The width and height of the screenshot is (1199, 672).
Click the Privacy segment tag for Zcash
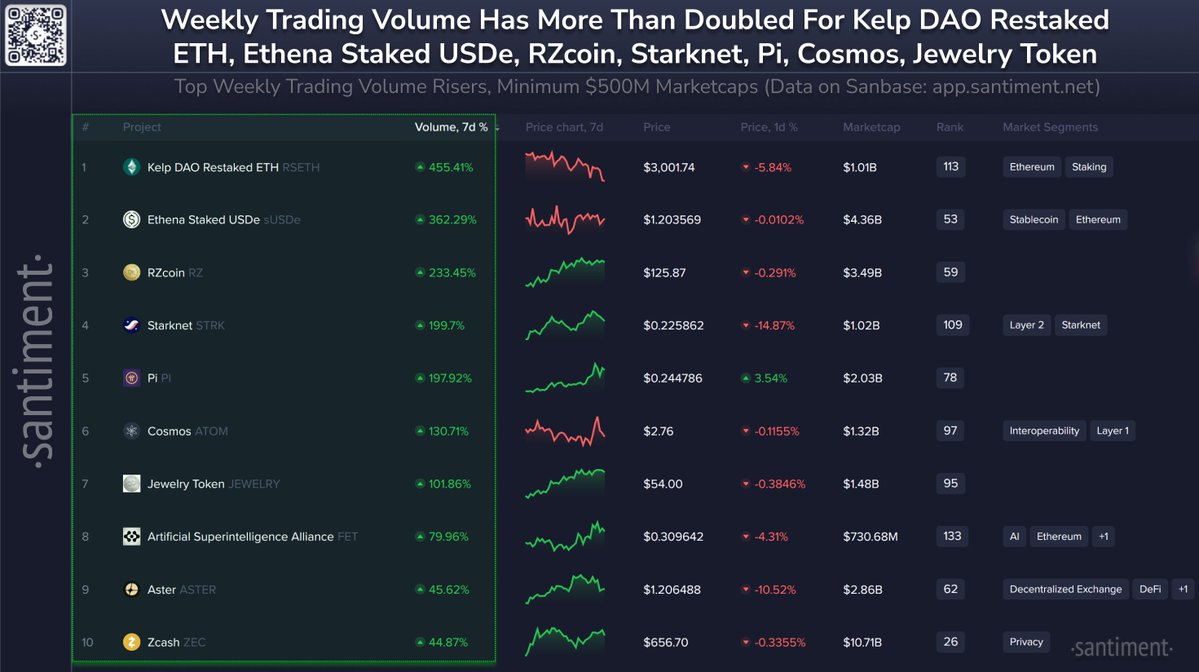click(1026, 642)
